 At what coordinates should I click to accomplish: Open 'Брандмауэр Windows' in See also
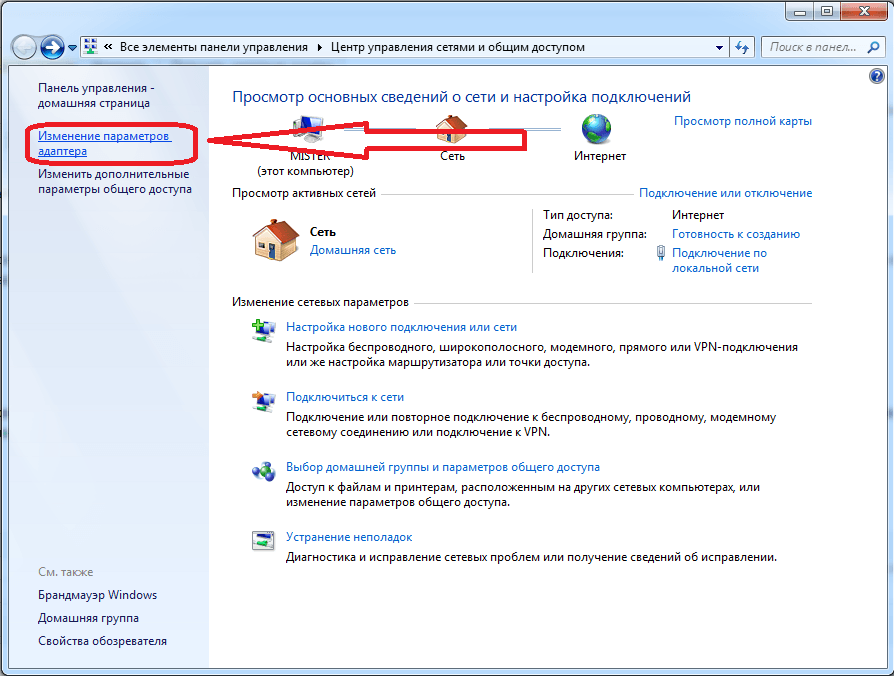click(97, 594)
